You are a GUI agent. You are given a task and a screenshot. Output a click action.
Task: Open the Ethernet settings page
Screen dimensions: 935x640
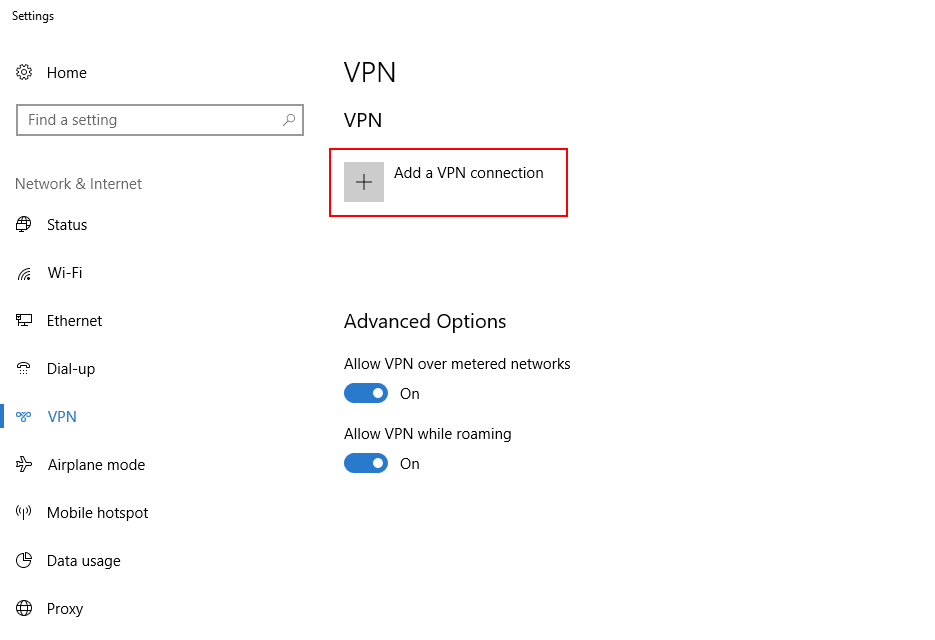[x=75, y=321]
